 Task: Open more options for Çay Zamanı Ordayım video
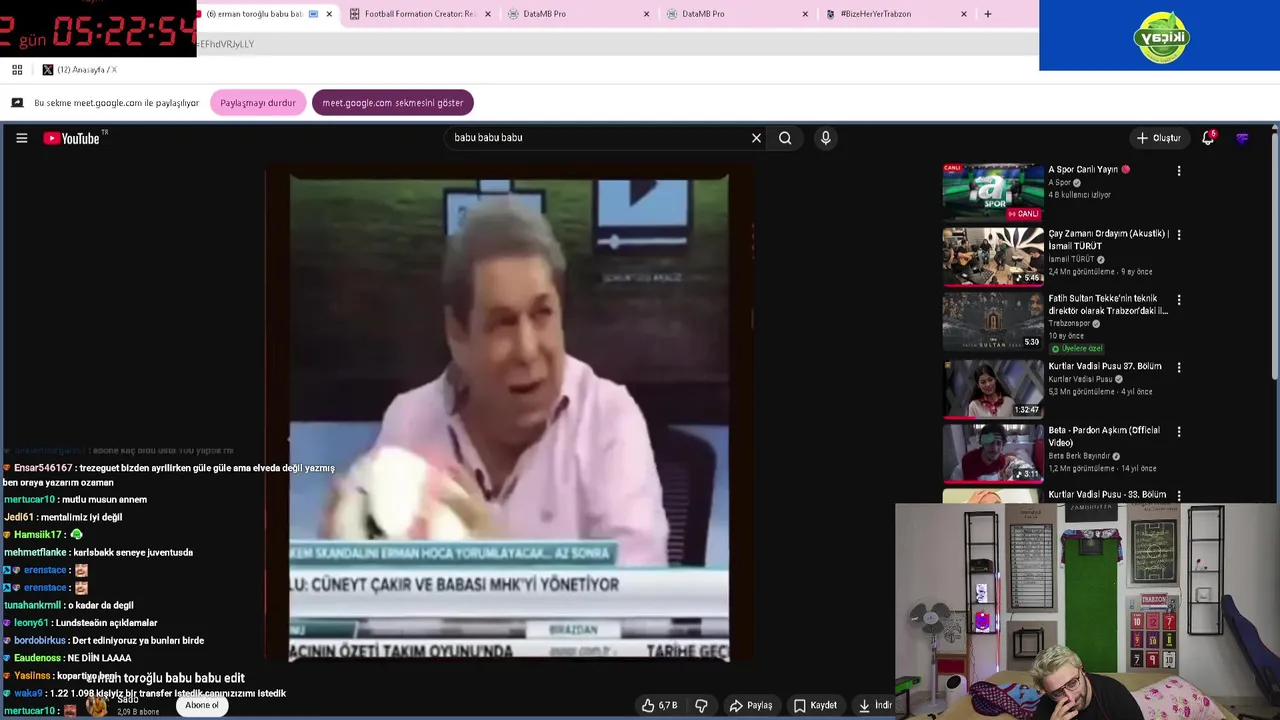pyautogui.click(x=1179, y=235)
